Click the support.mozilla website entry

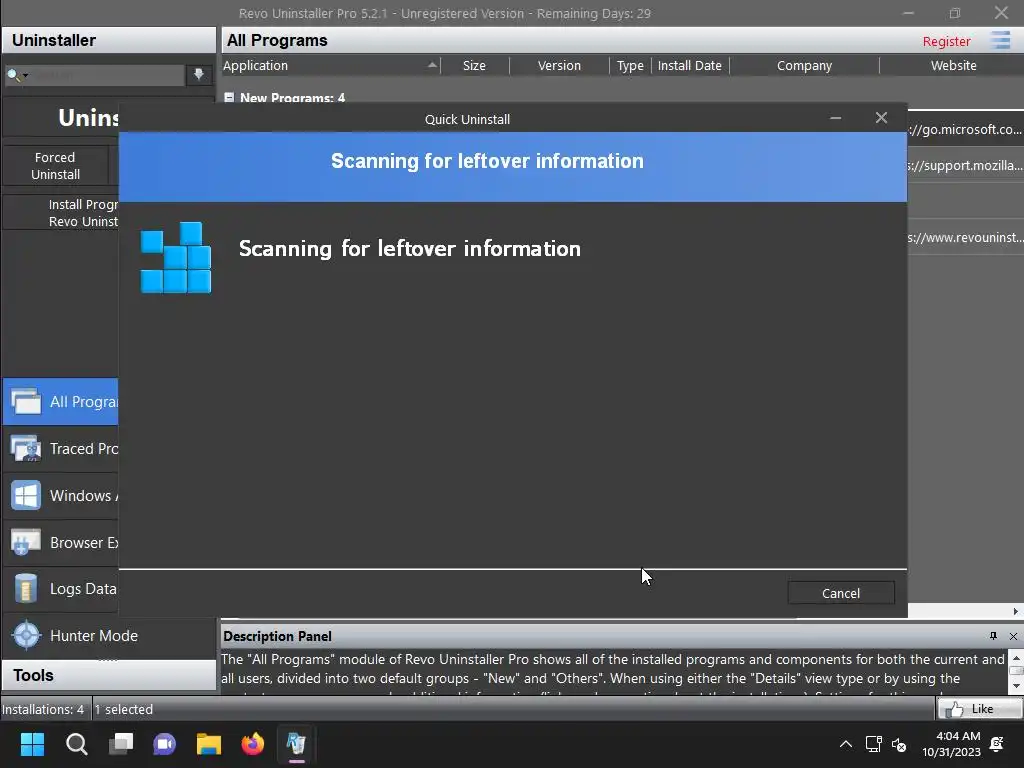coord(965,165)
